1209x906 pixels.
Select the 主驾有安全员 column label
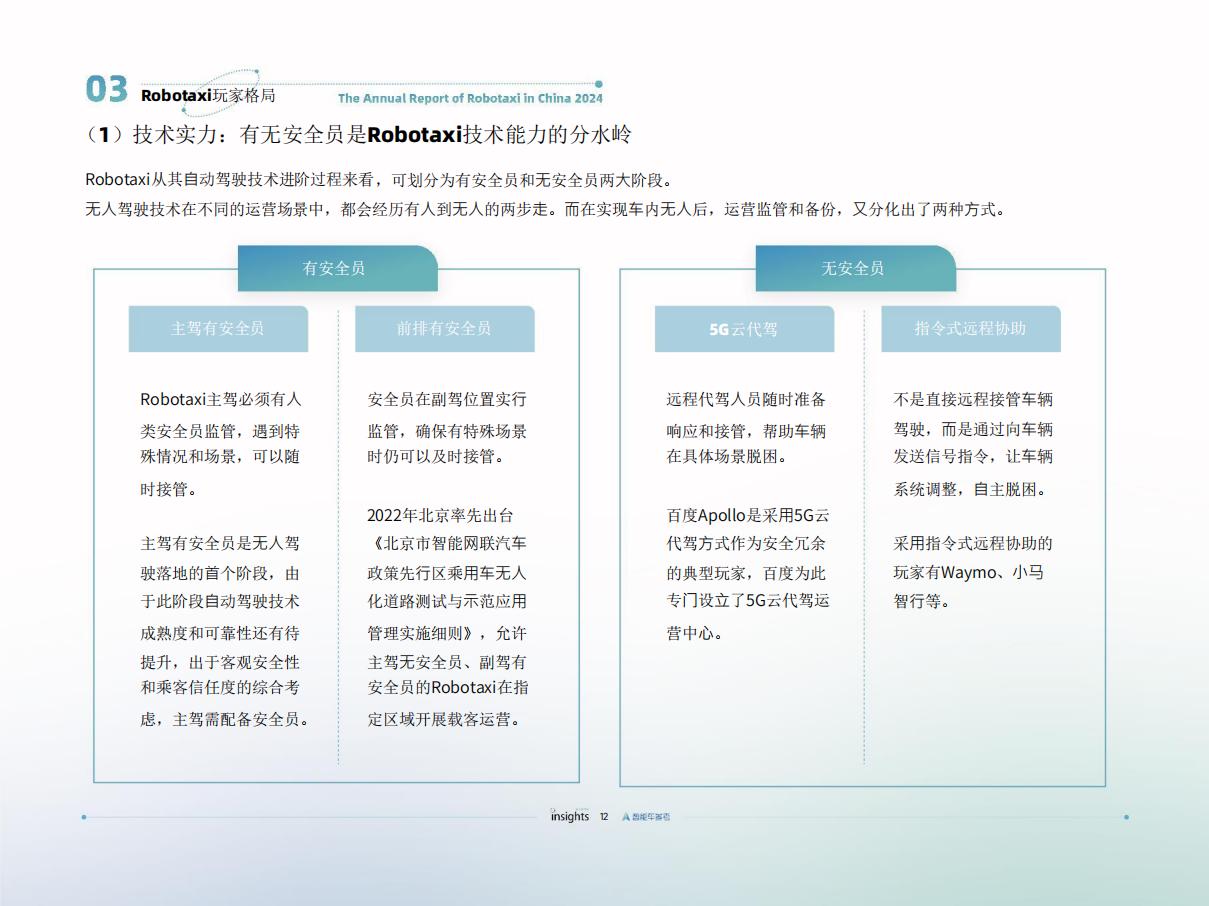[x=218, y=328]
